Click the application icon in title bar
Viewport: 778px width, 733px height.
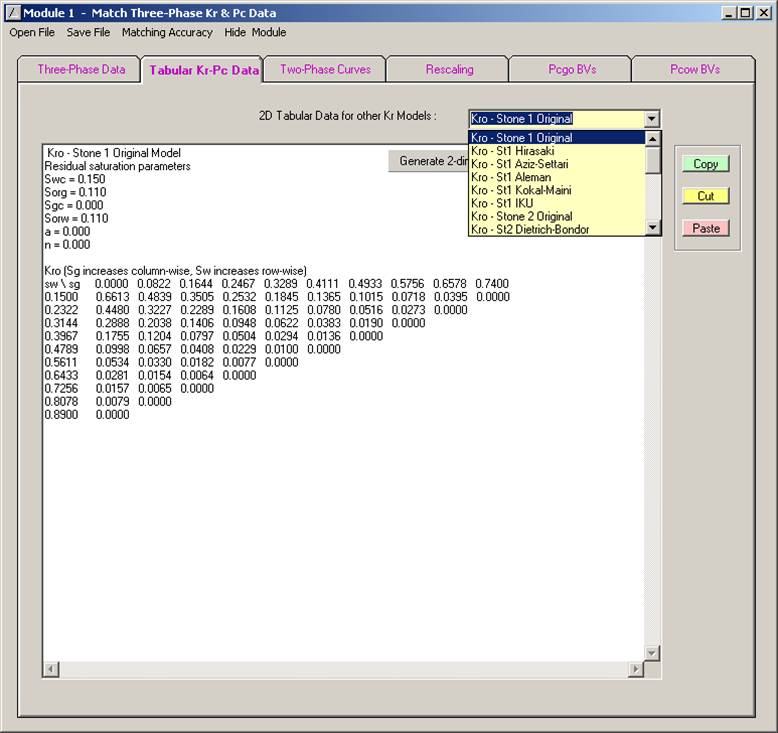click(12, 13)
